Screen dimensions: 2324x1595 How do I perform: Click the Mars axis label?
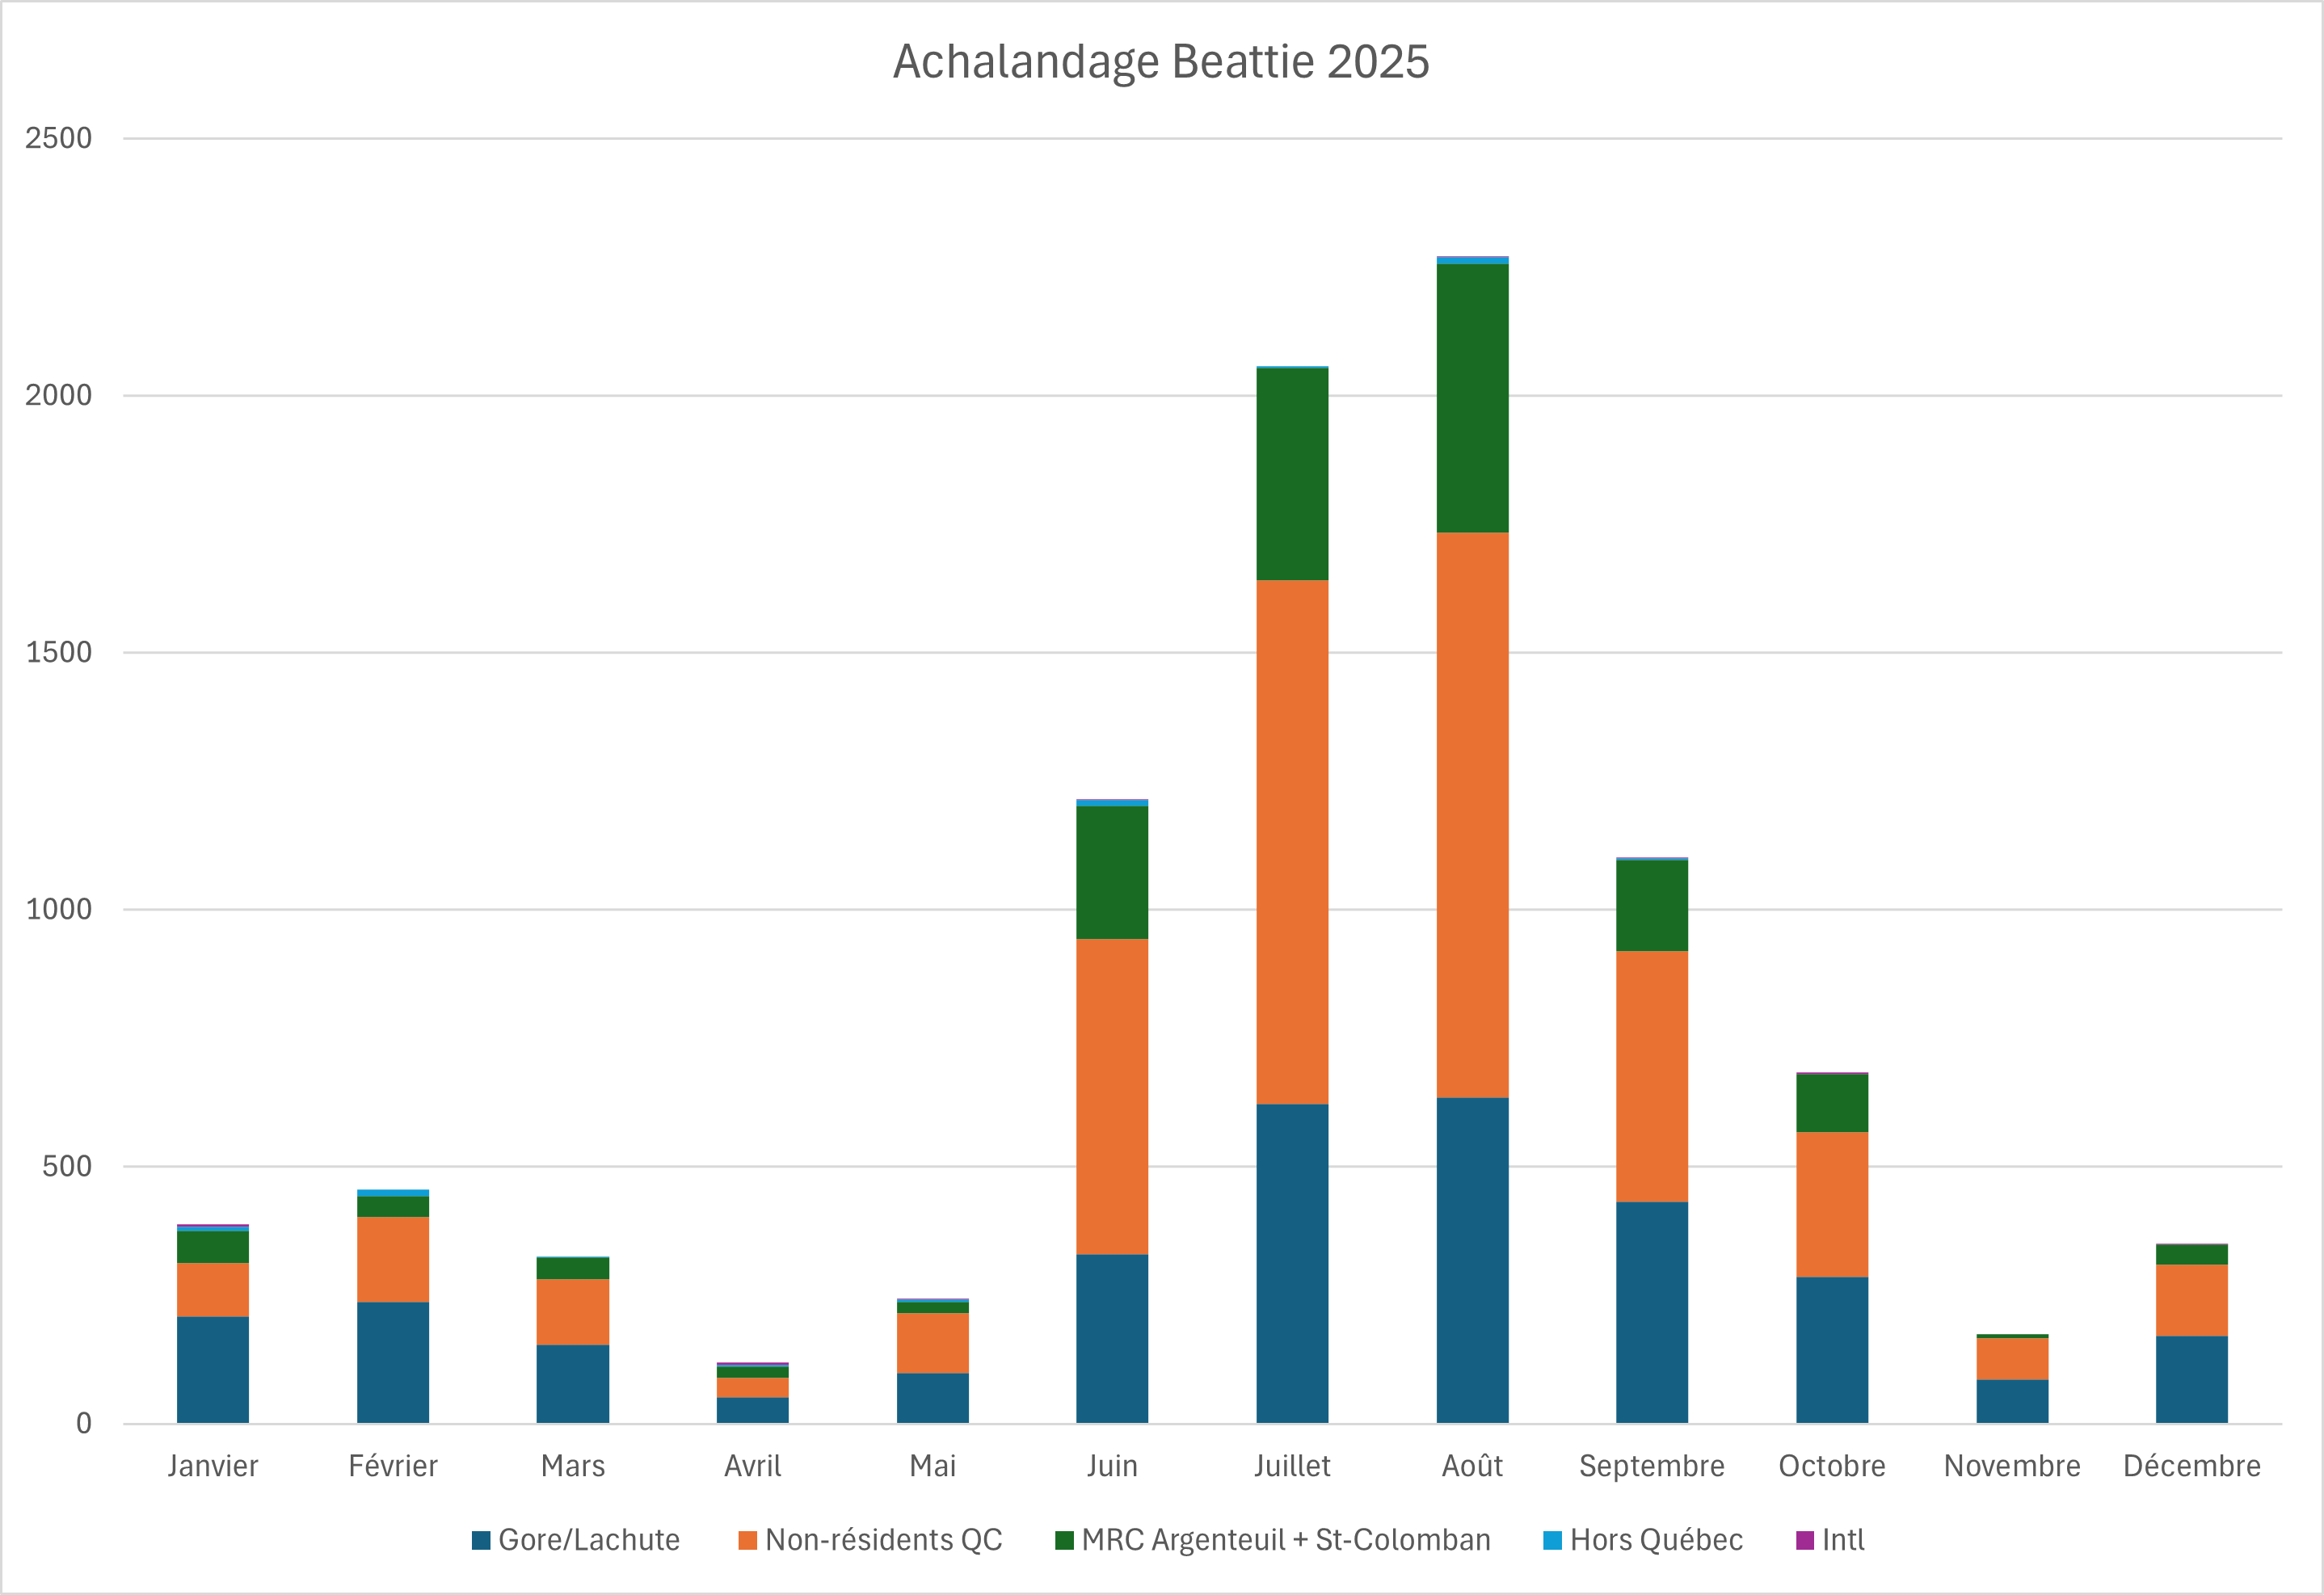(x=573, y=1466)
